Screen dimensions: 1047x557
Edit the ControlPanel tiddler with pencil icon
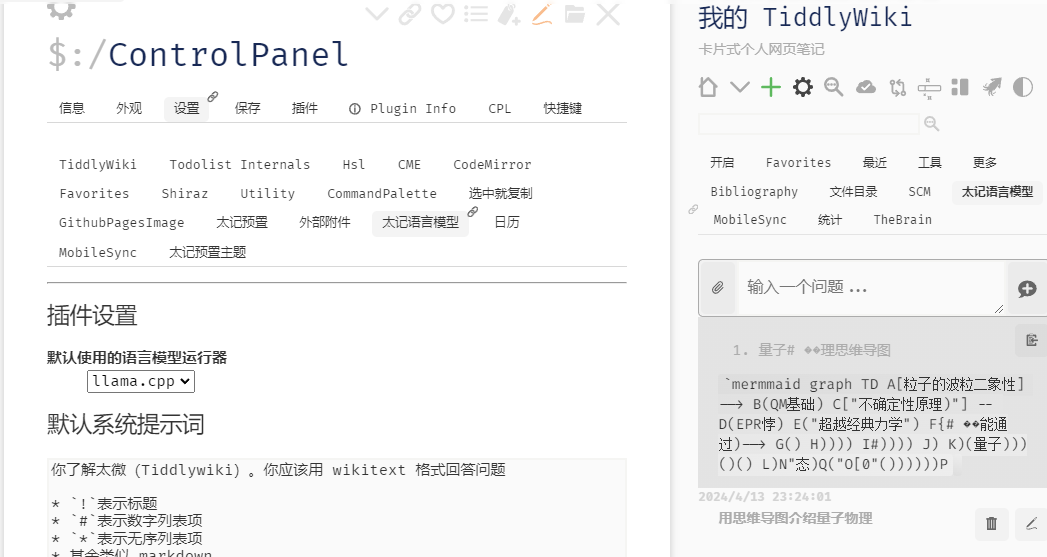[542, 14]
